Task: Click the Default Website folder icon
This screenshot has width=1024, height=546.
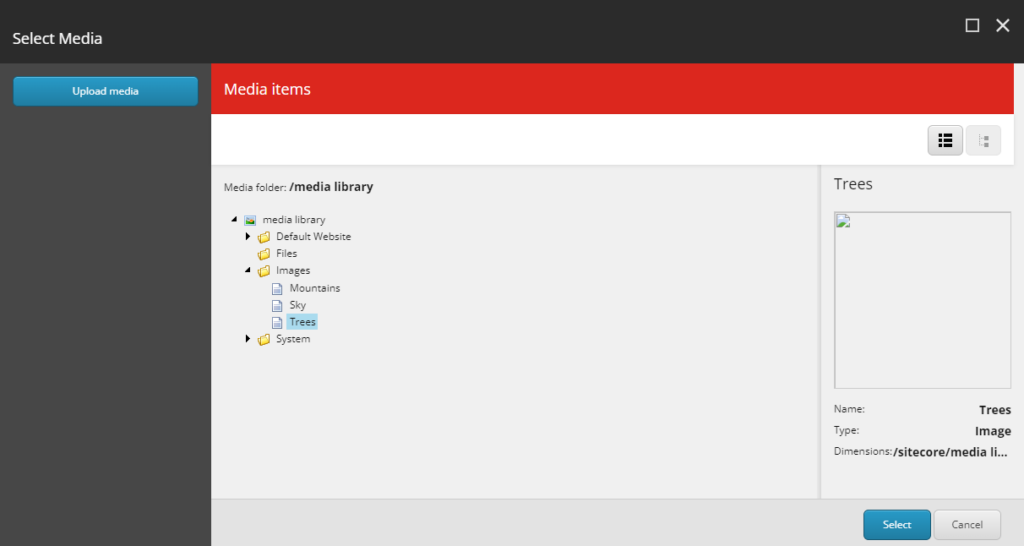Action: [264, 237]
